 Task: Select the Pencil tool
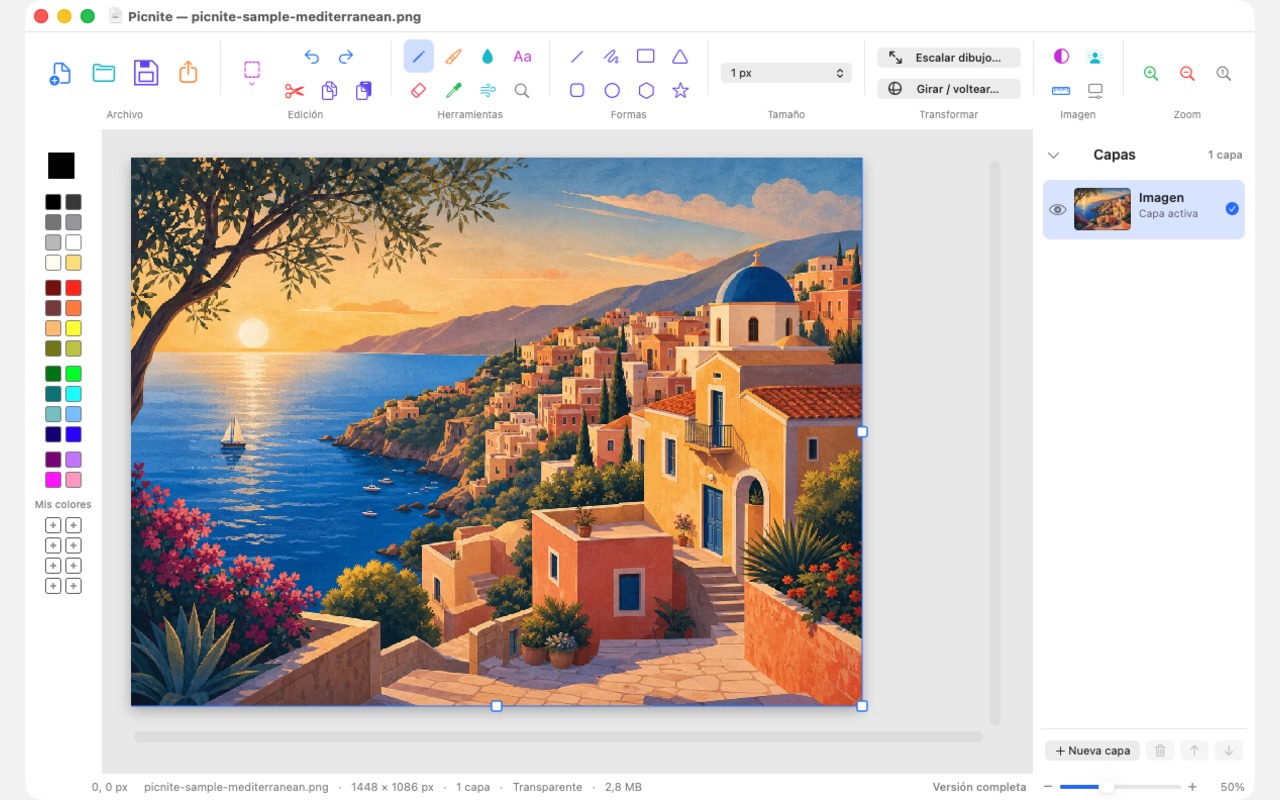(419, 56)
